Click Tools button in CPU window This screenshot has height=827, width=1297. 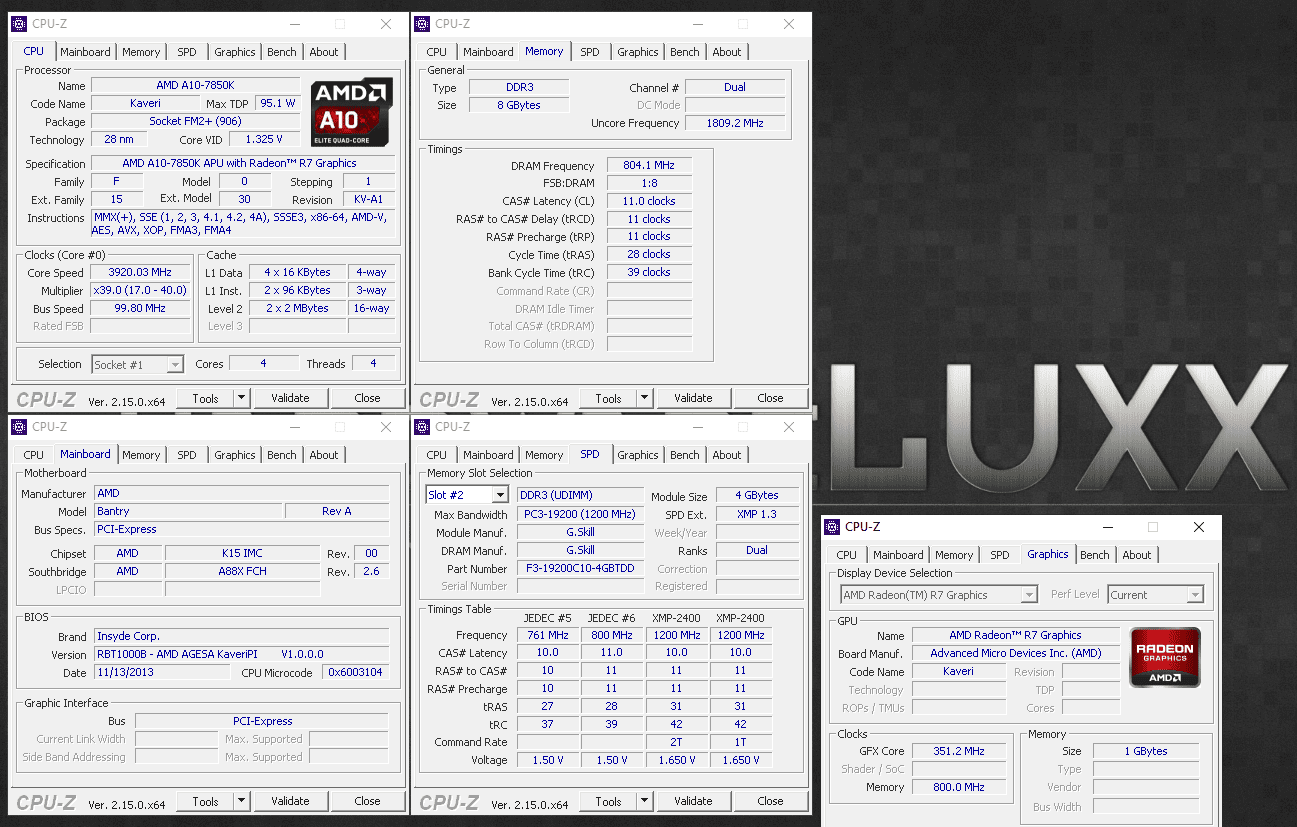click(205, 398)
